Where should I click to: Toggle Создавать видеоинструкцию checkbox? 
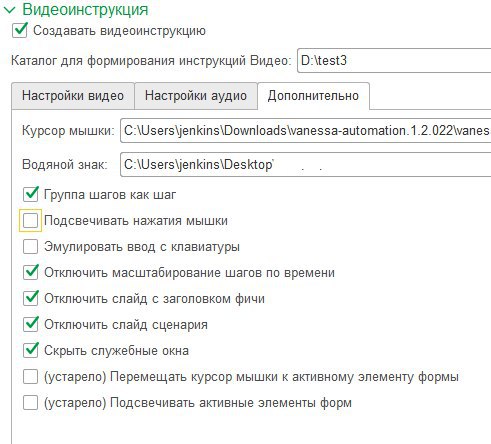point(20,30)
